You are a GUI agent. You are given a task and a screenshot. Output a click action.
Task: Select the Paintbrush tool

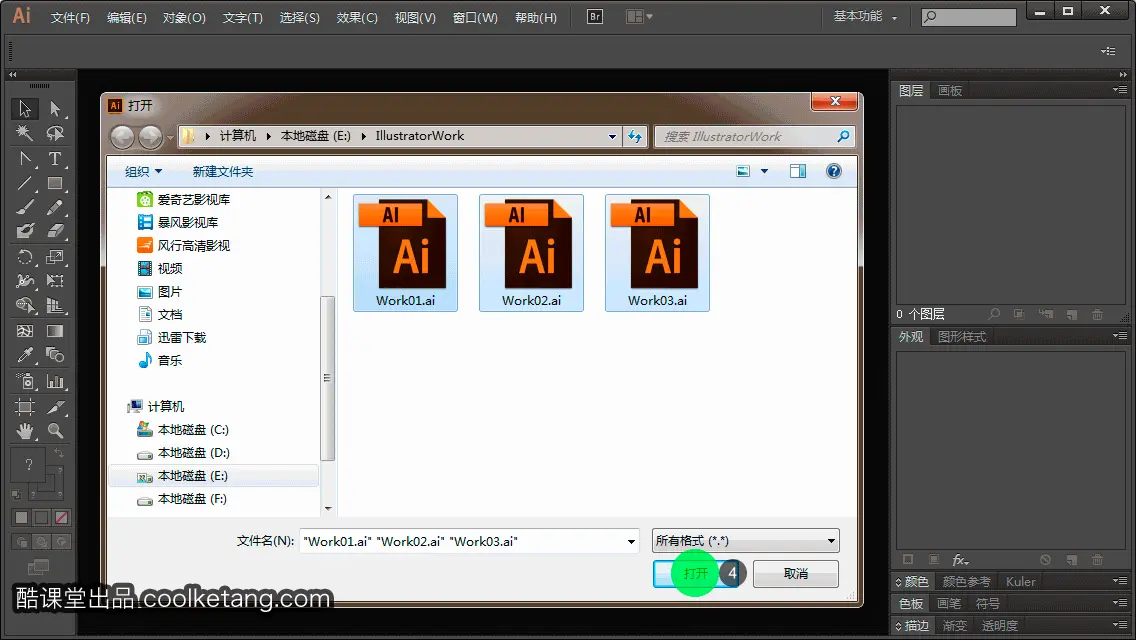coord(25,207)
